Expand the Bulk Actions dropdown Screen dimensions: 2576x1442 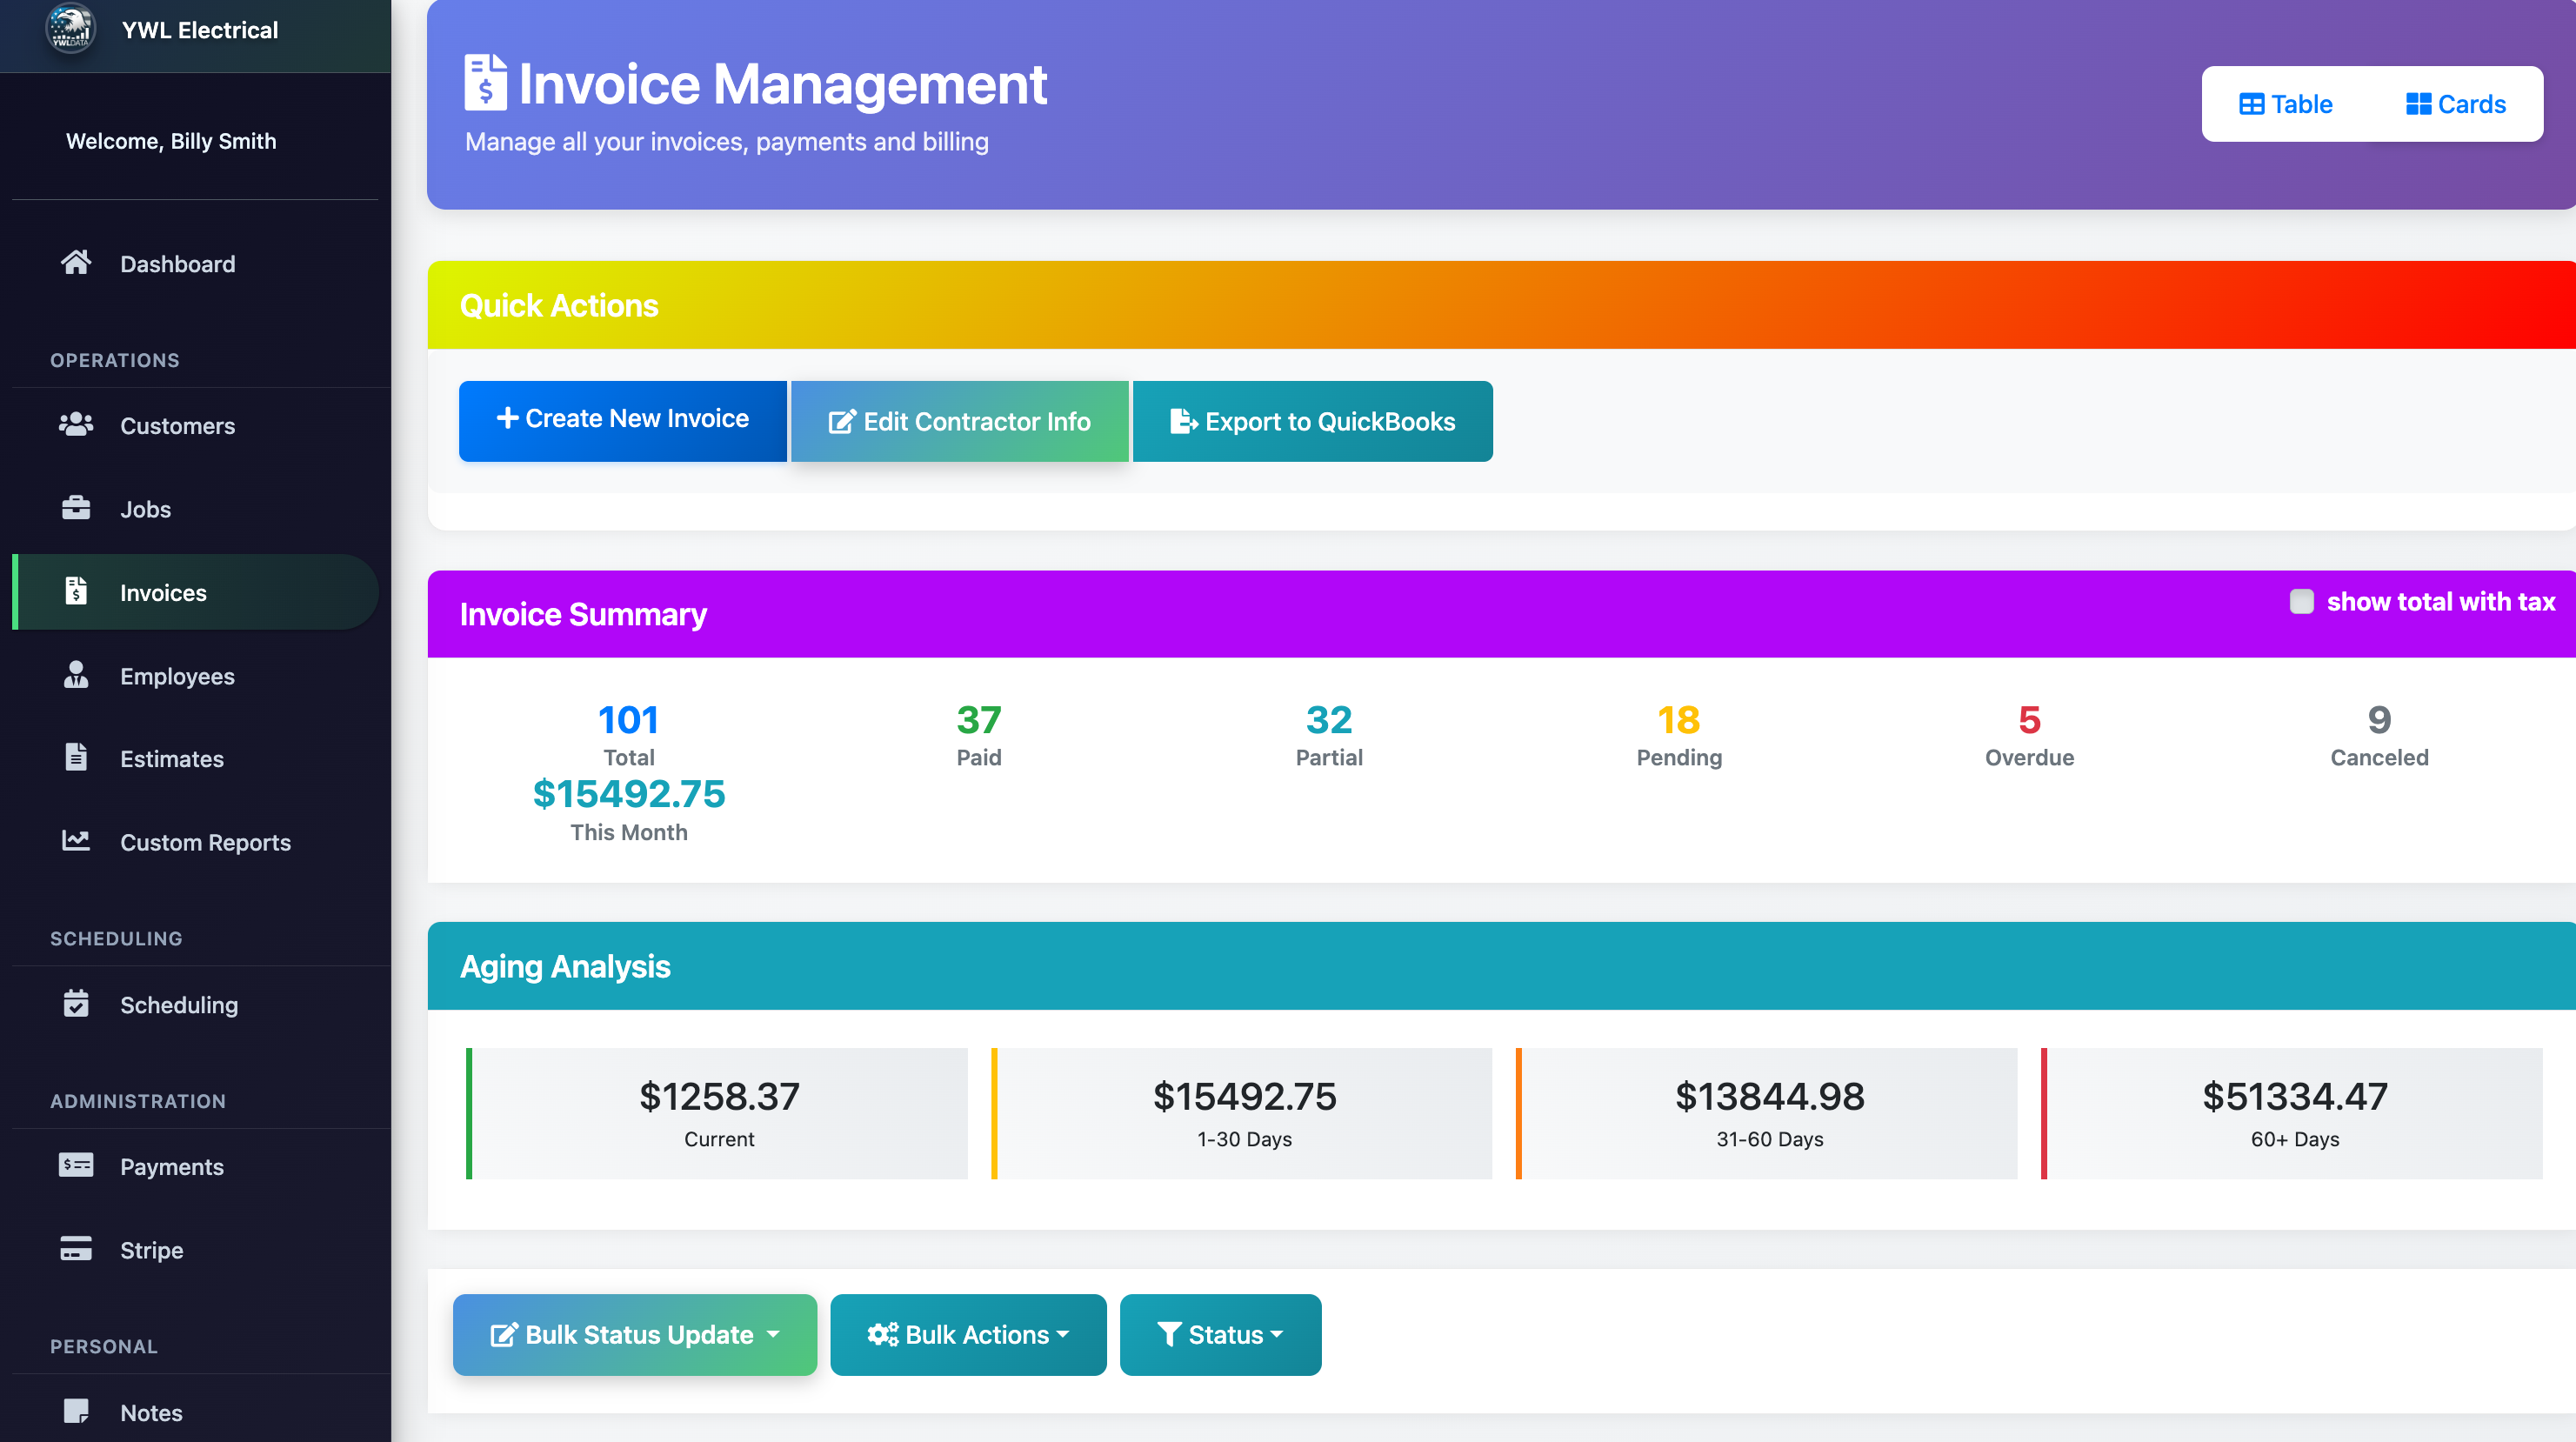click(967, 1334)
